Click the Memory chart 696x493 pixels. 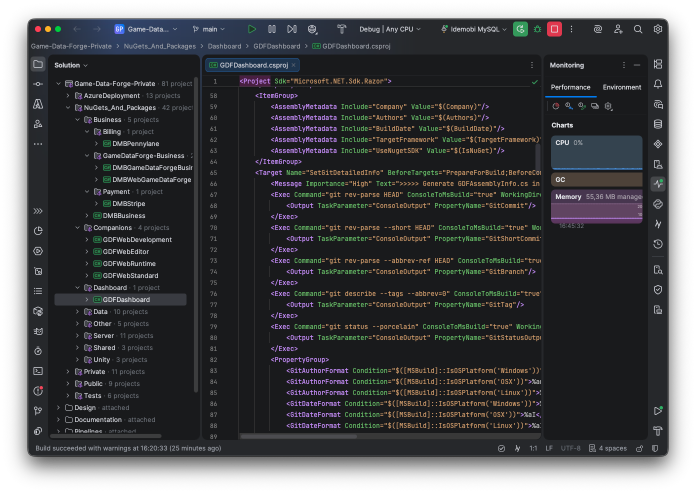click(x=597, y=206)
